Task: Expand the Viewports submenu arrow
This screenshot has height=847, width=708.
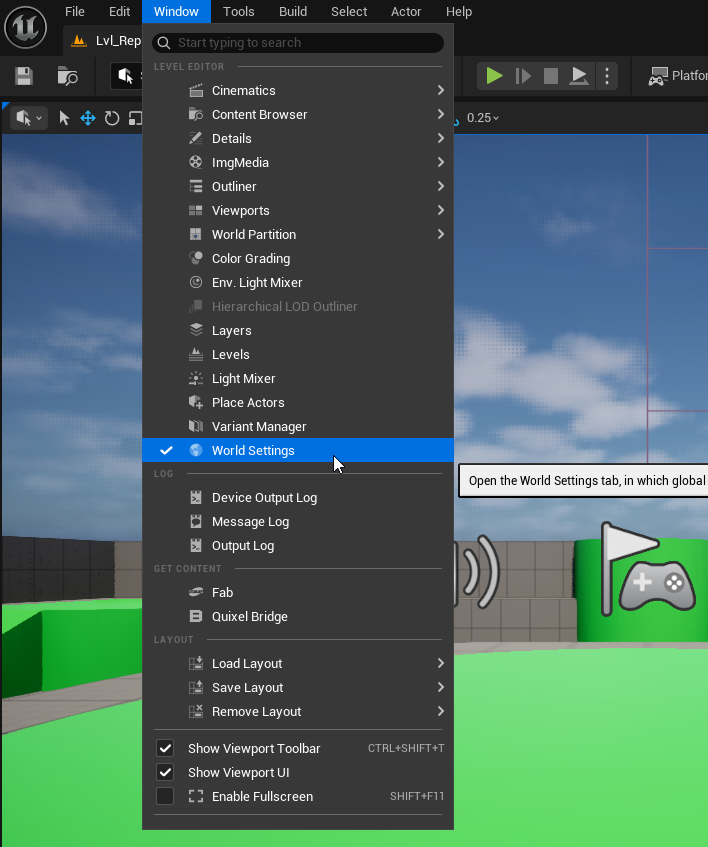Action: pyautogui.click(x=441, y=210)
